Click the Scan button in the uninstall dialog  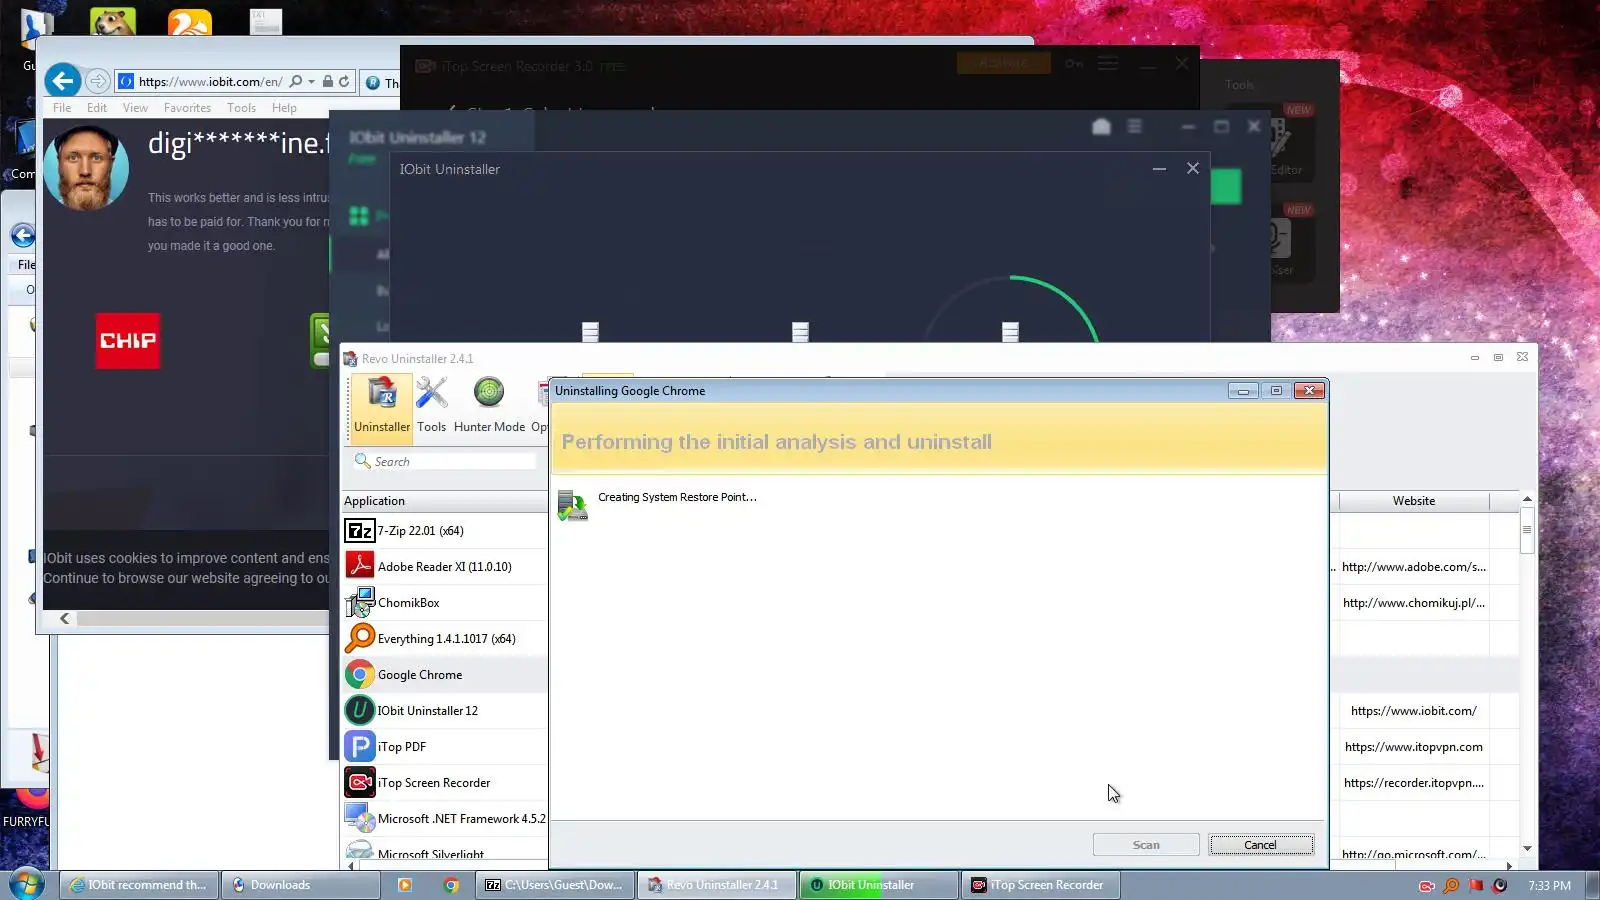click(x=1146, y=845)
